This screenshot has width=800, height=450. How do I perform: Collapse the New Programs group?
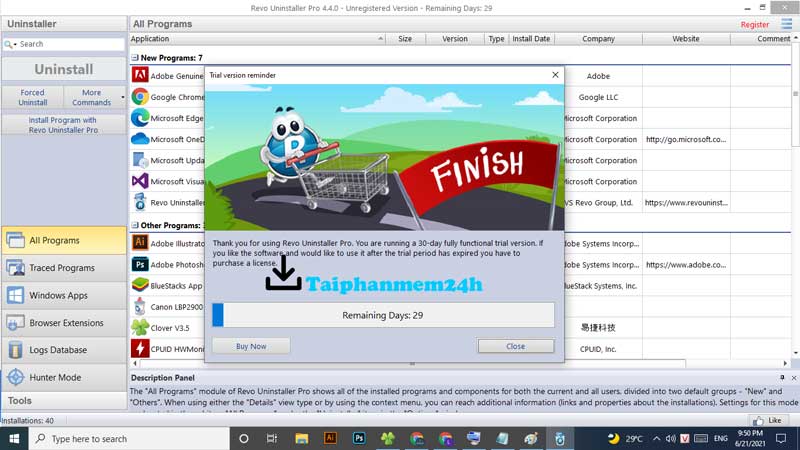135,58
